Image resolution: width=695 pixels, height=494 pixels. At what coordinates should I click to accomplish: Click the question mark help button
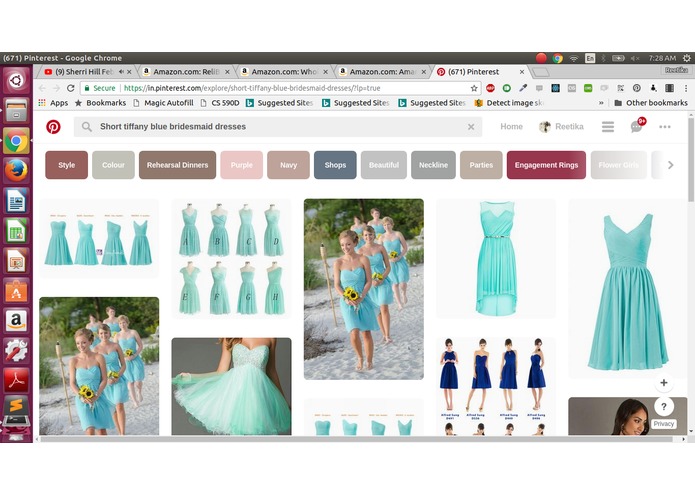coord(664,406)
